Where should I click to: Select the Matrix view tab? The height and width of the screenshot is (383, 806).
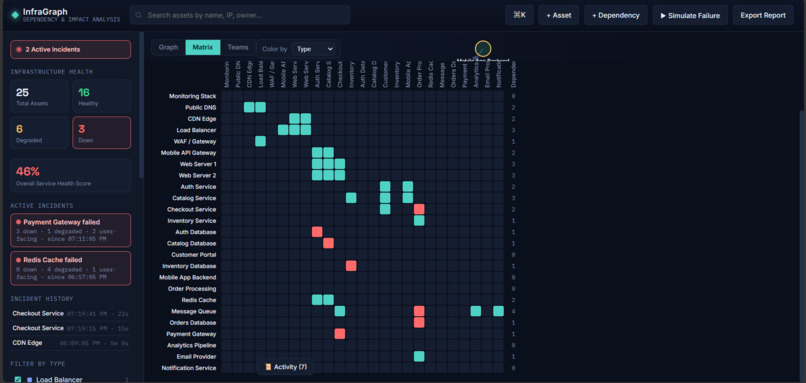(x=203, y=47)
